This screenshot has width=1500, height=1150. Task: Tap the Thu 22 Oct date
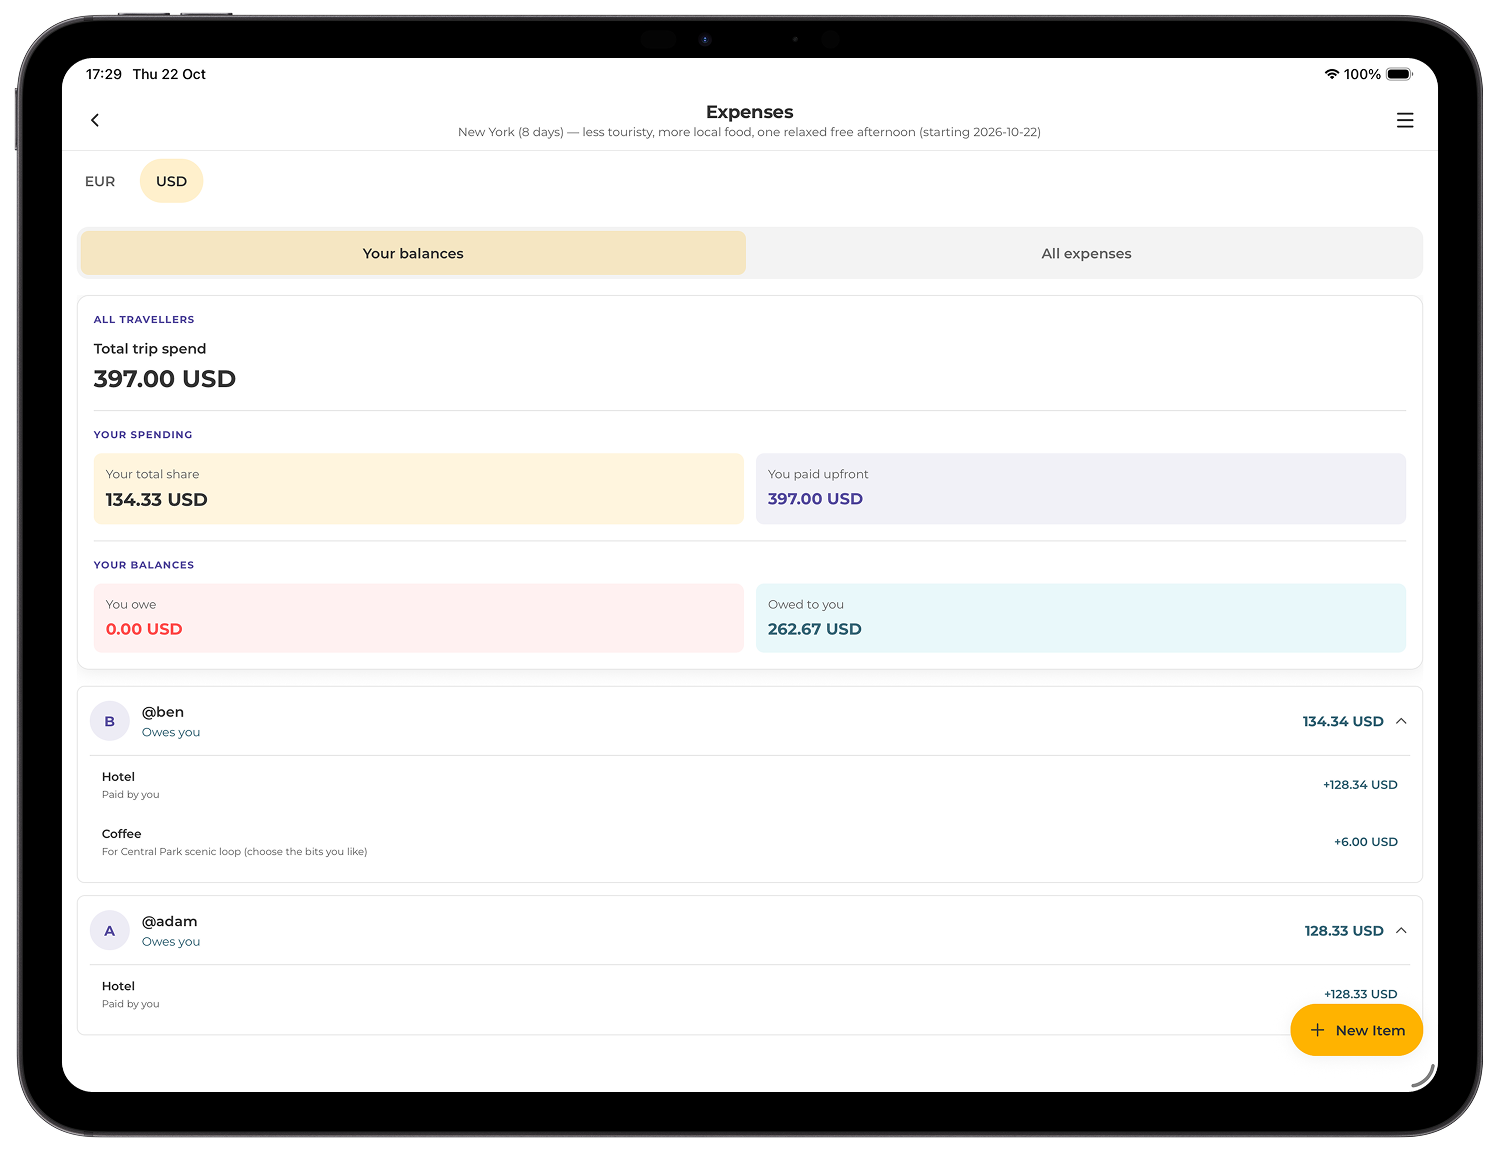[169, 74]
